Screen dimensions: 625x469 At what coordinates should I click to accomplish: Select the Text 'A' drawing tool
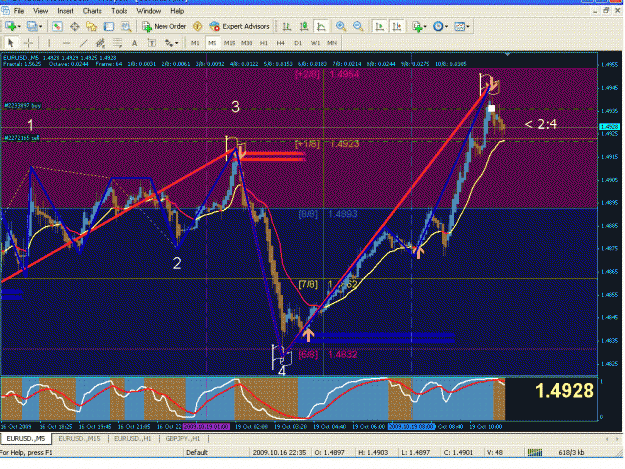134,43
